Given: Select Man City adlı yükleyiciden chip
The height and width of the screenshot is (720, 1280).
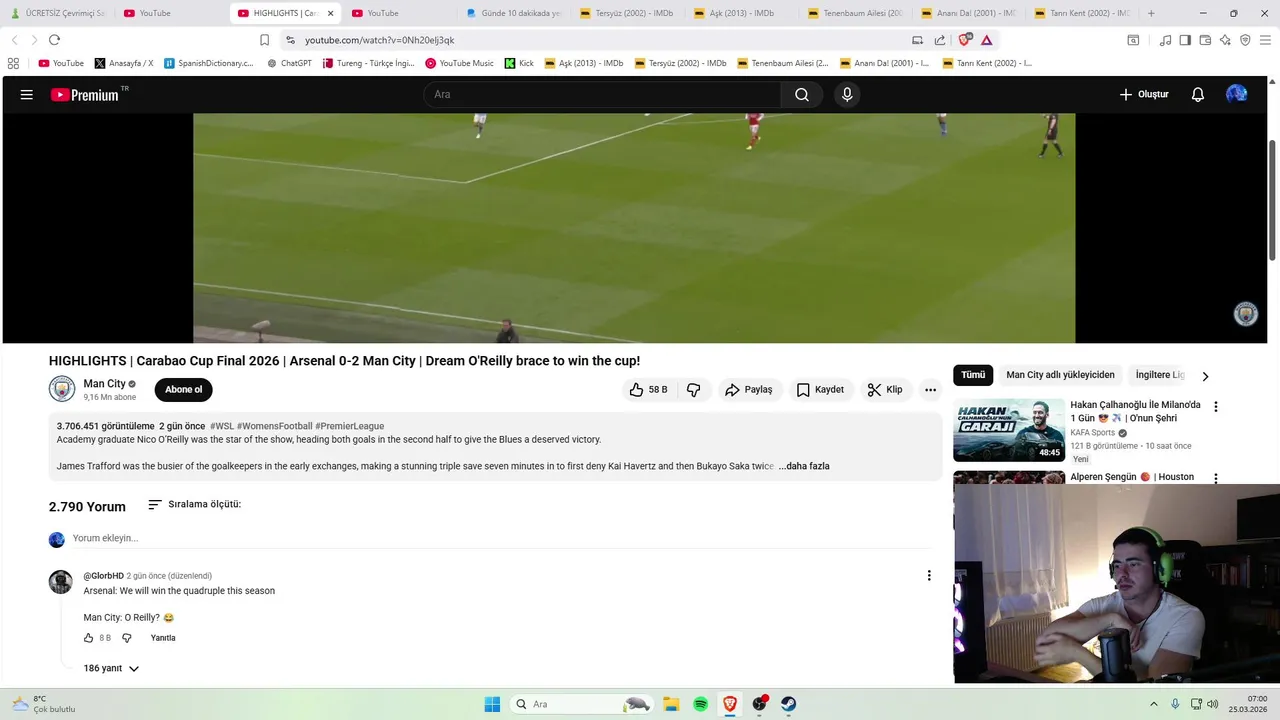Looking at the screenshot, I should (x=1060, y=375).
